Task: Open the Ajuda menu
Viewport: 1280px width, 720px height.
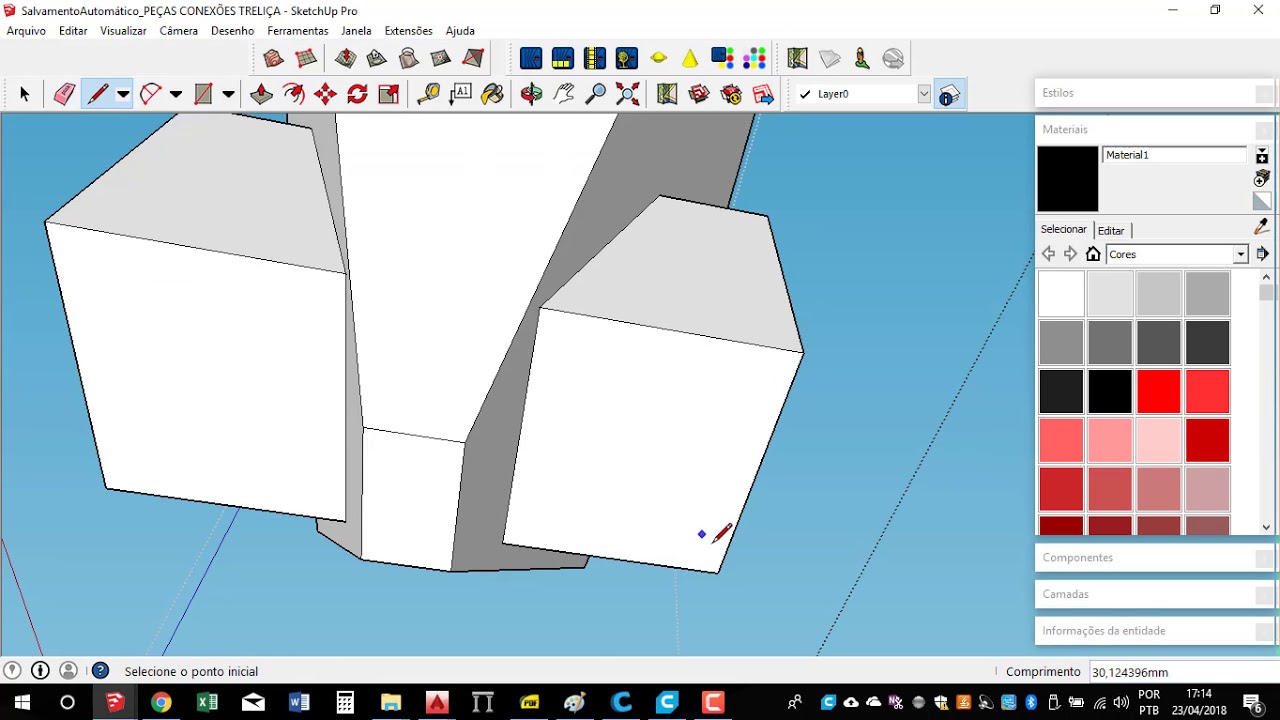Action: (460, 31)
